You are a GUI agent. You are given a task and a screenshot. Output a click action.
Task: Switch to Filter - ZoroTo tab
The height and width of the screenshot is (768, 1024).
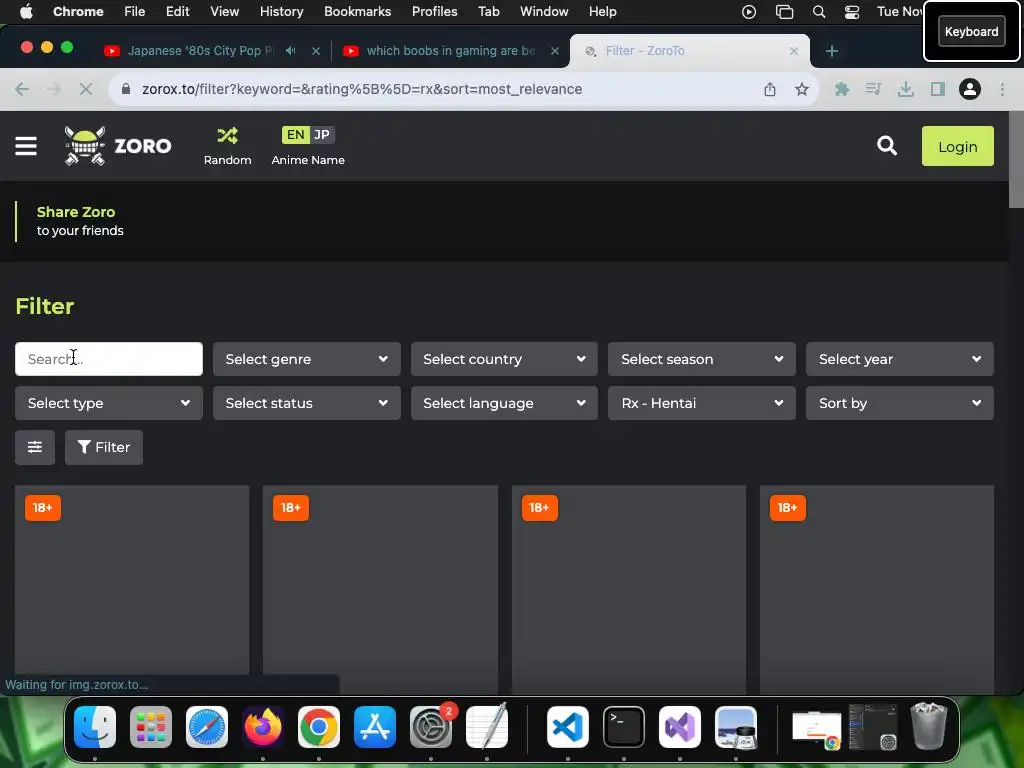coord(689,51)
